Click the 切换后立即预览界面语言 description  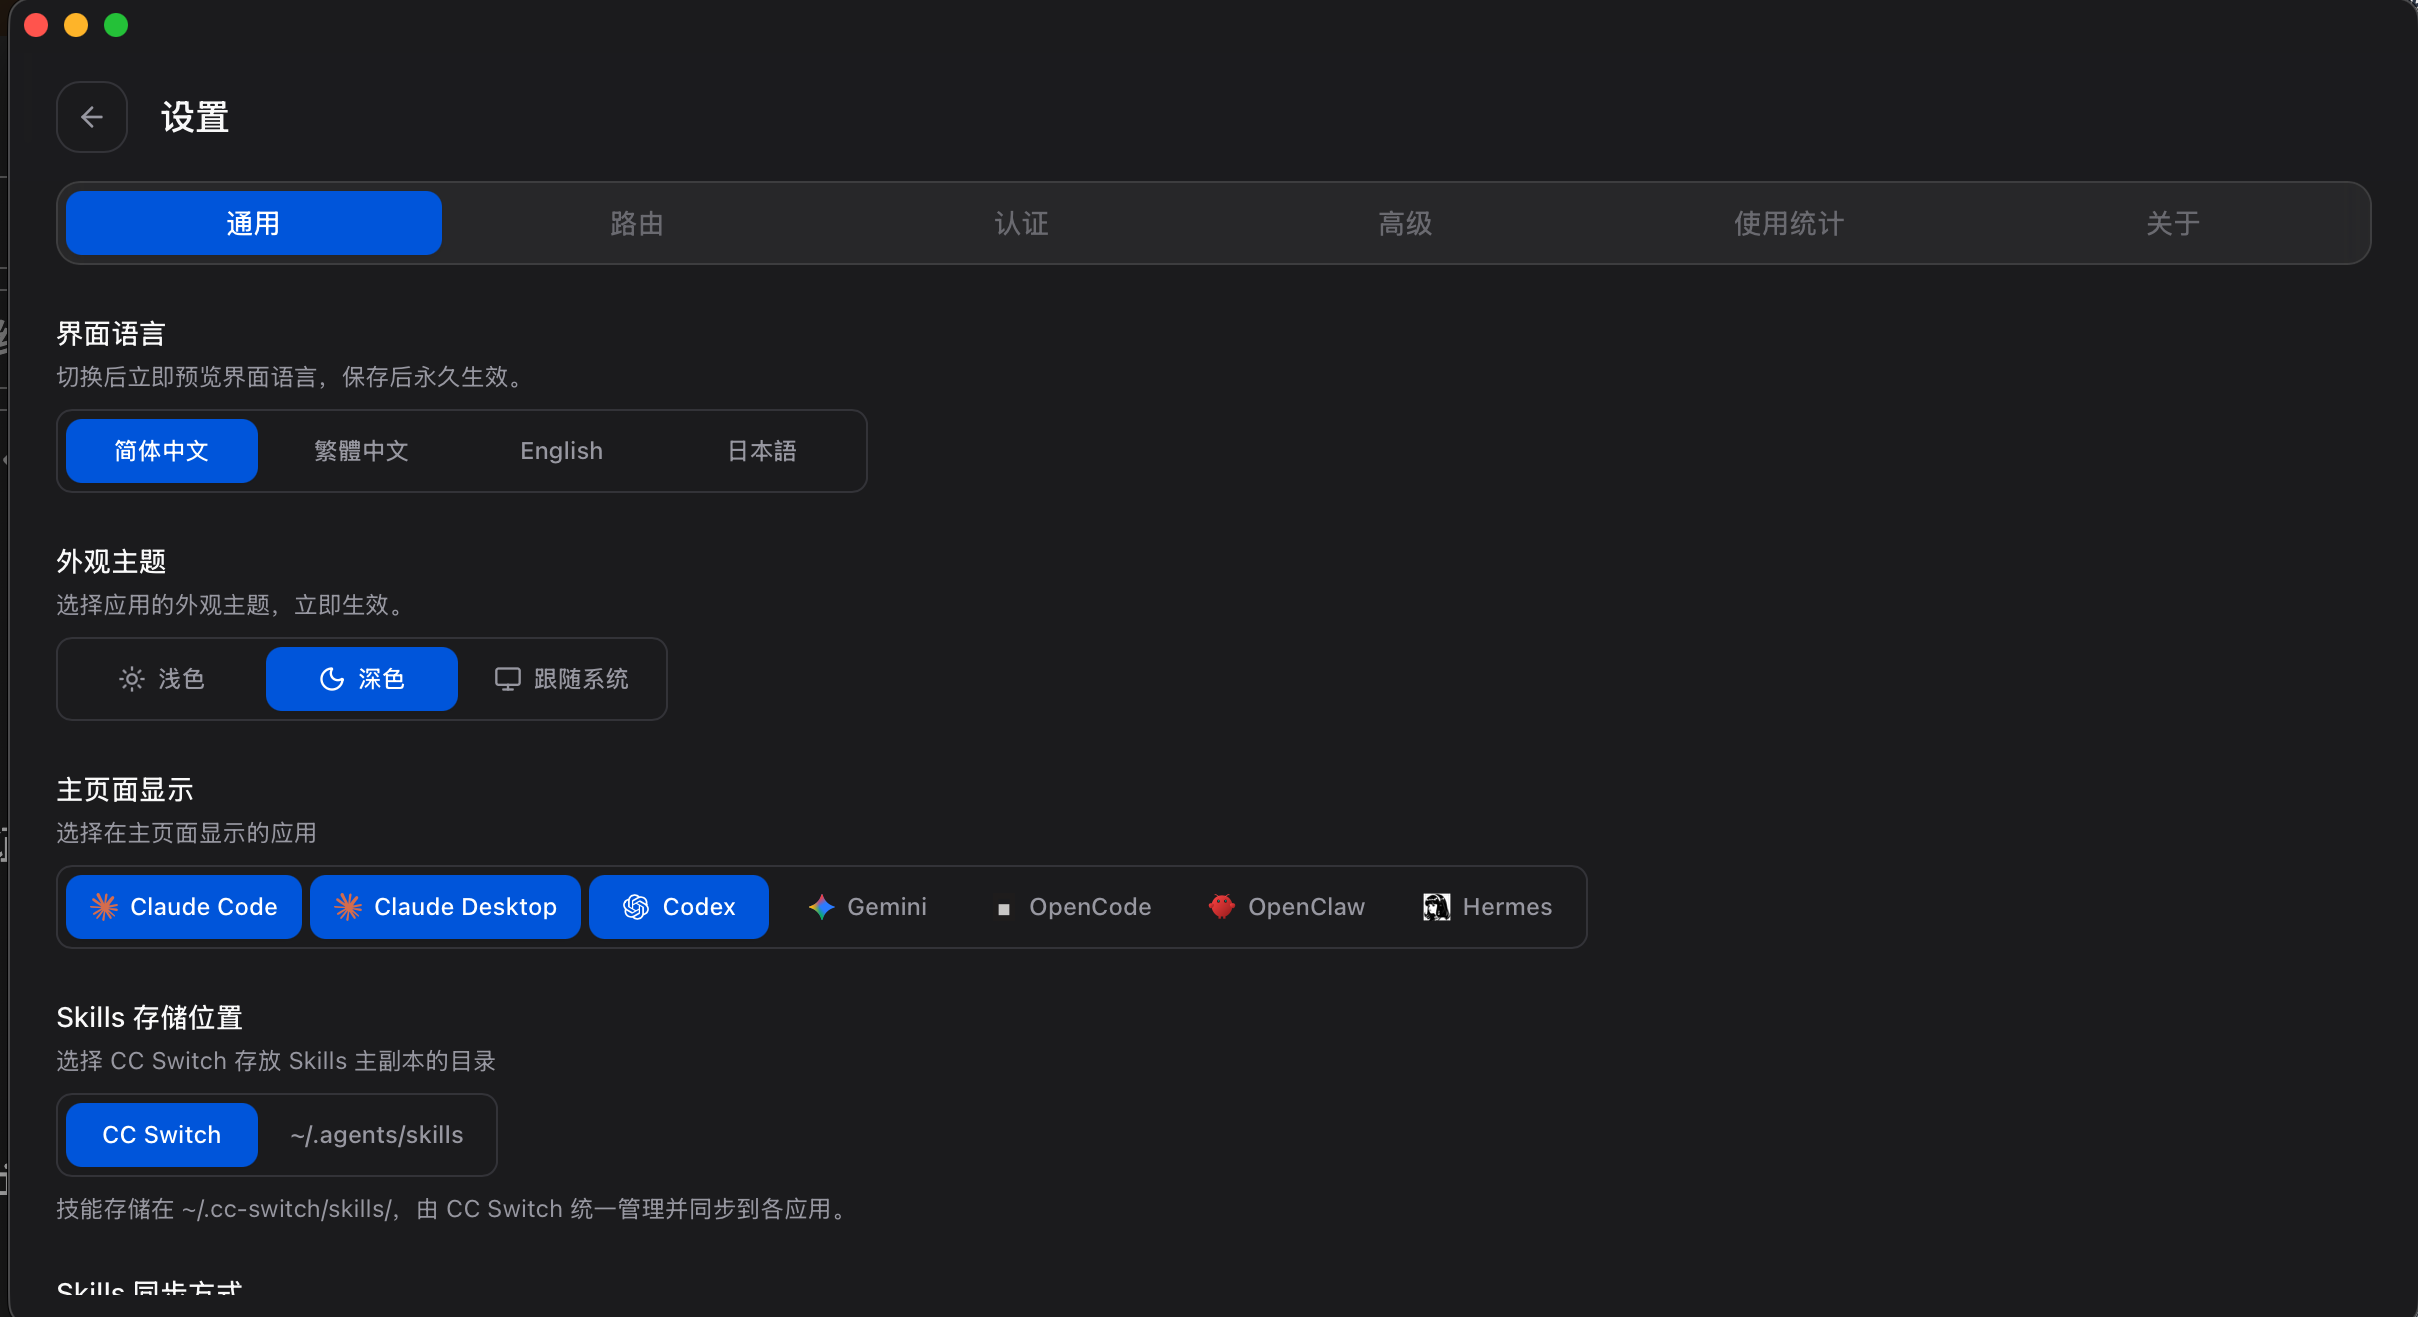point(293,377)
